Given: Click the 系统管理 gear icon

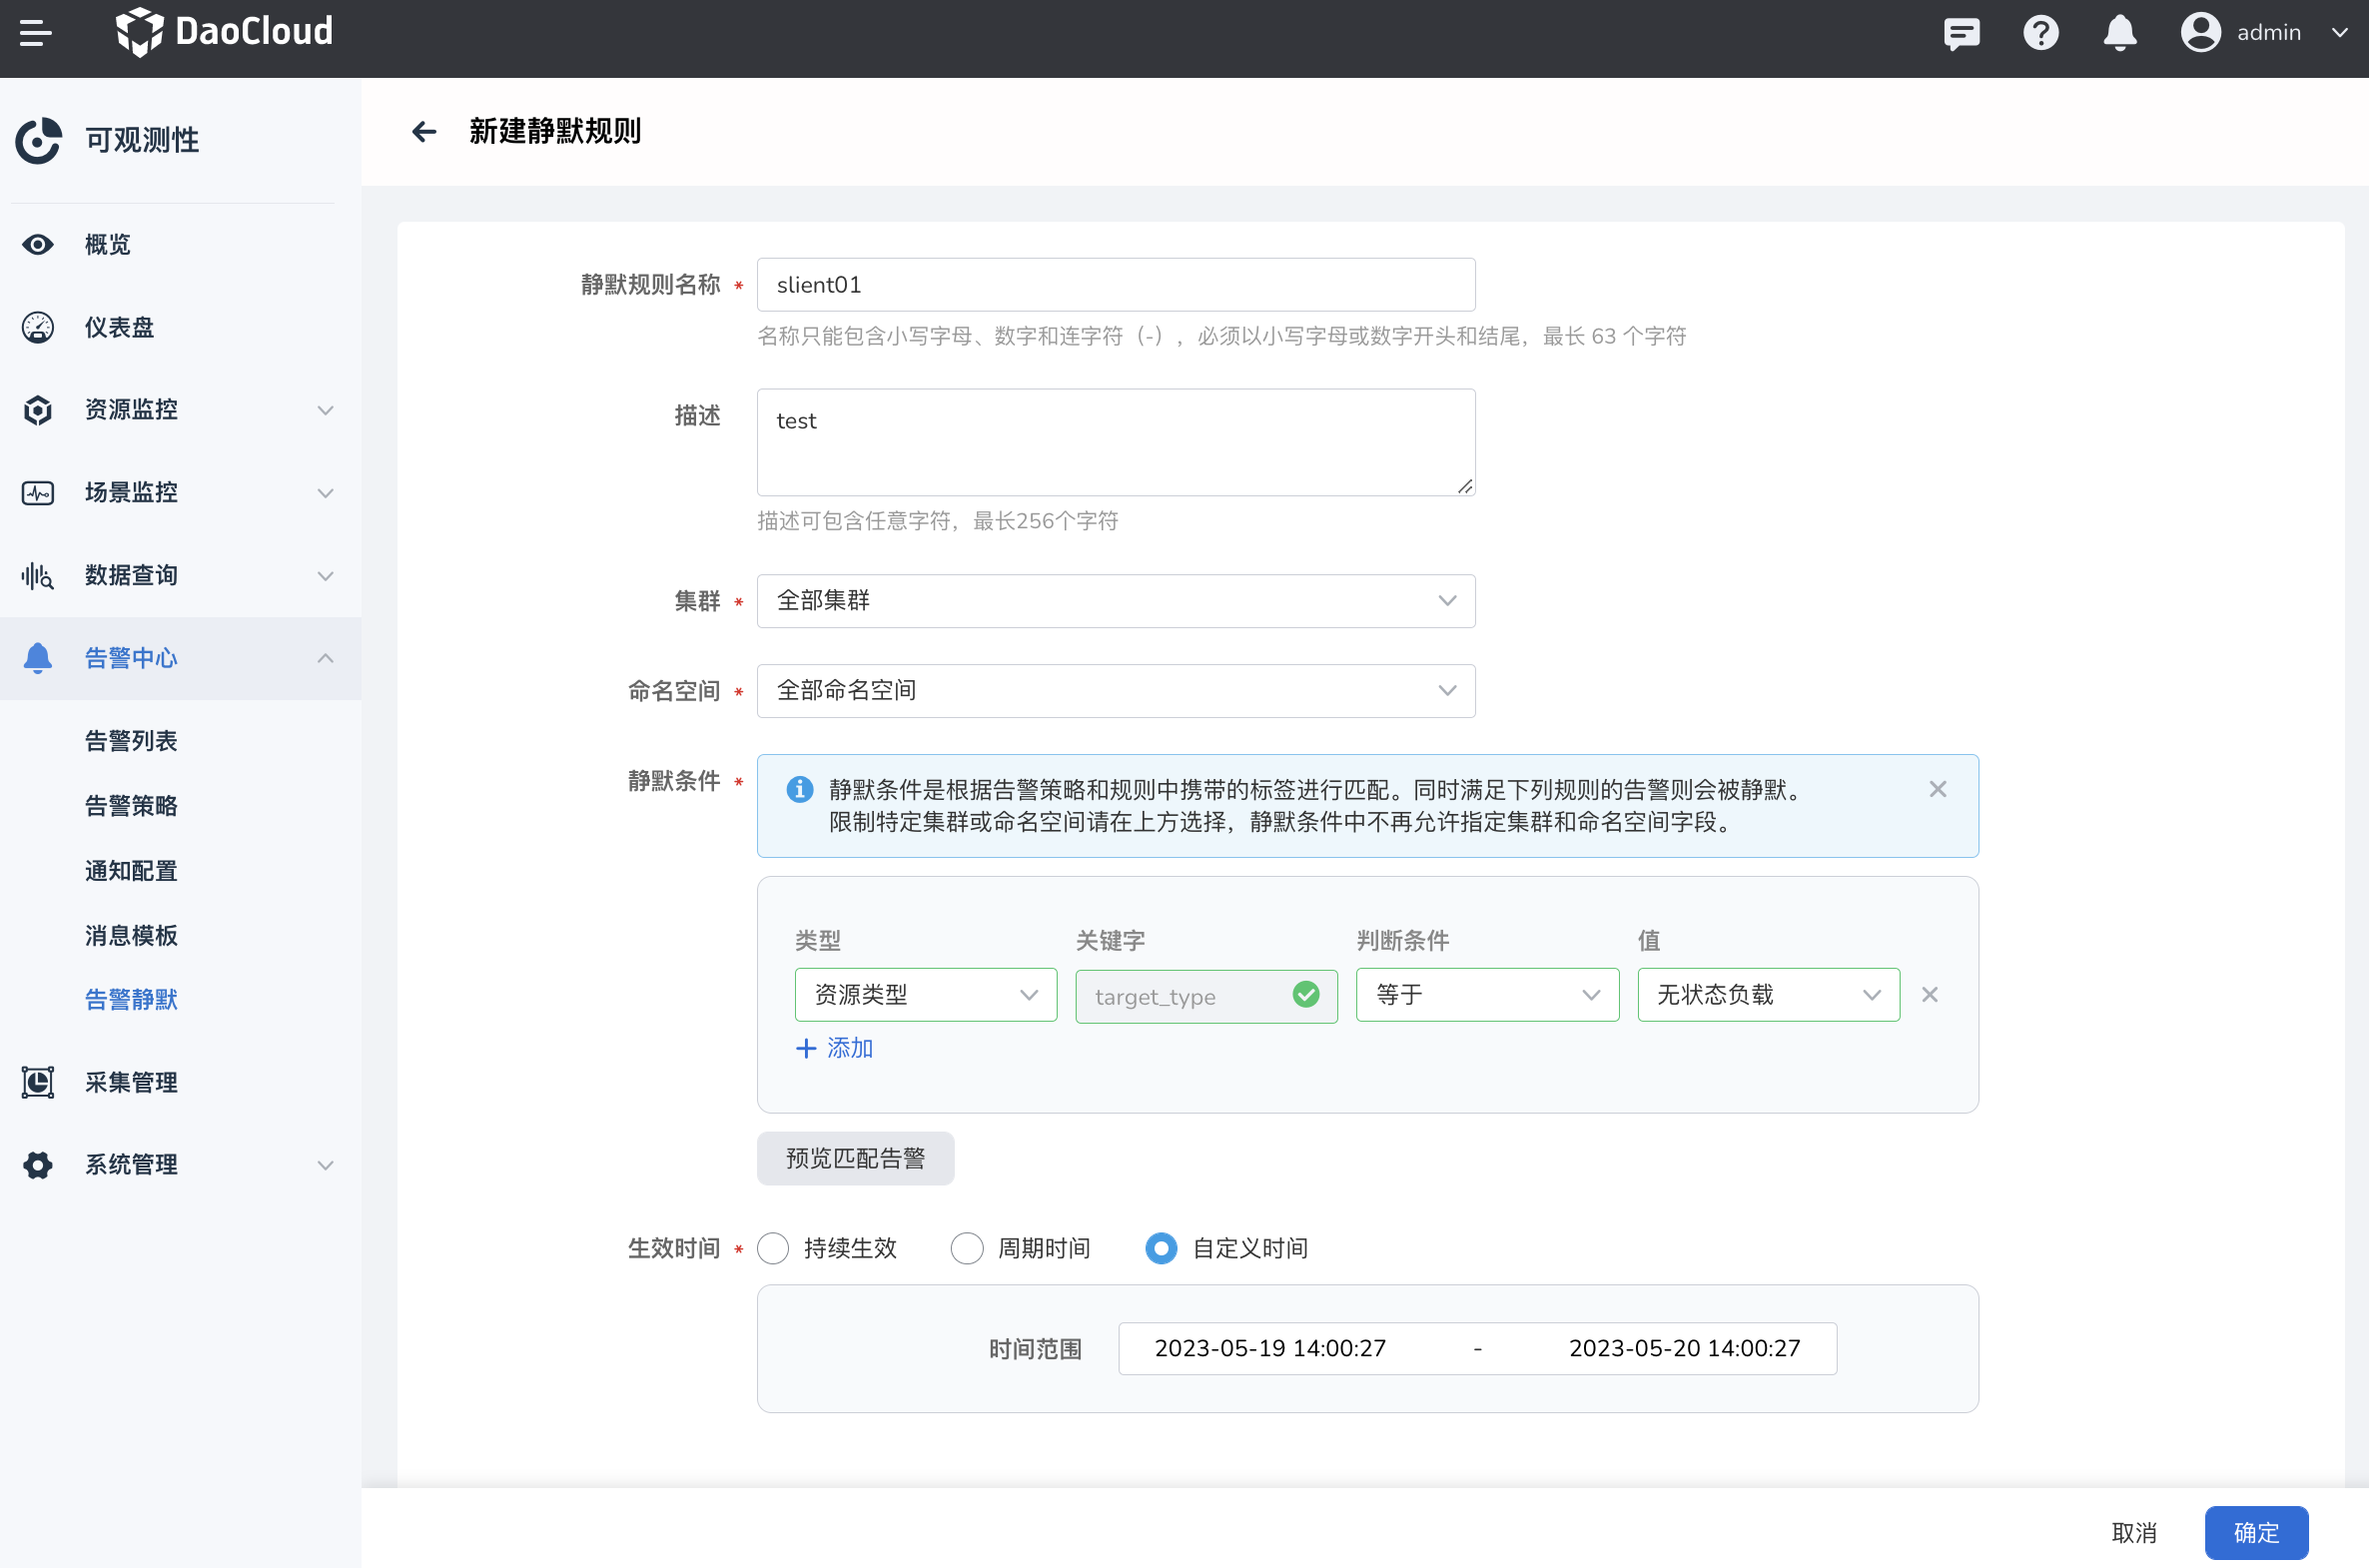Looking at the screenshot, I should coord(38,1165).
